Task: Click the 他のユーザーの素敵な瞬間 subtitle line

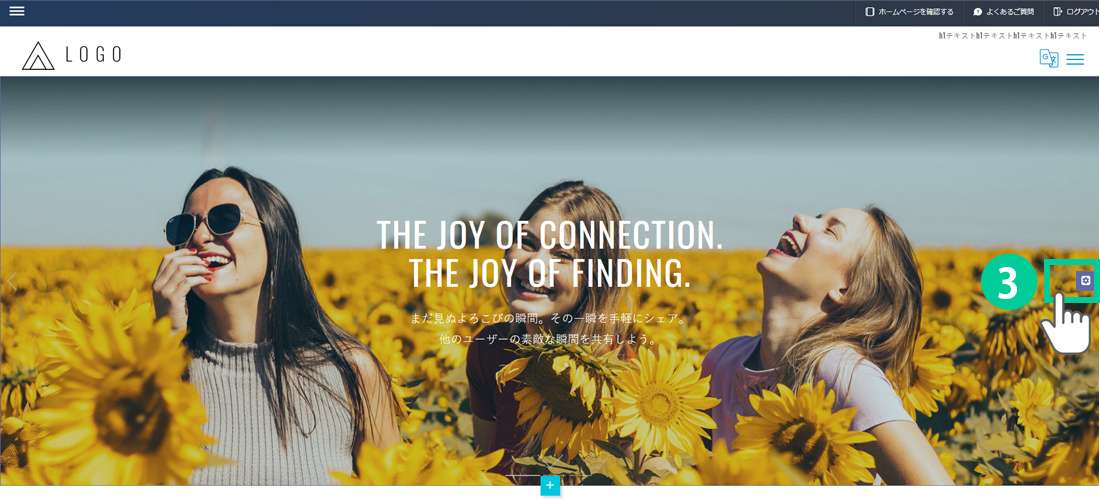Action: coord(550,340)
